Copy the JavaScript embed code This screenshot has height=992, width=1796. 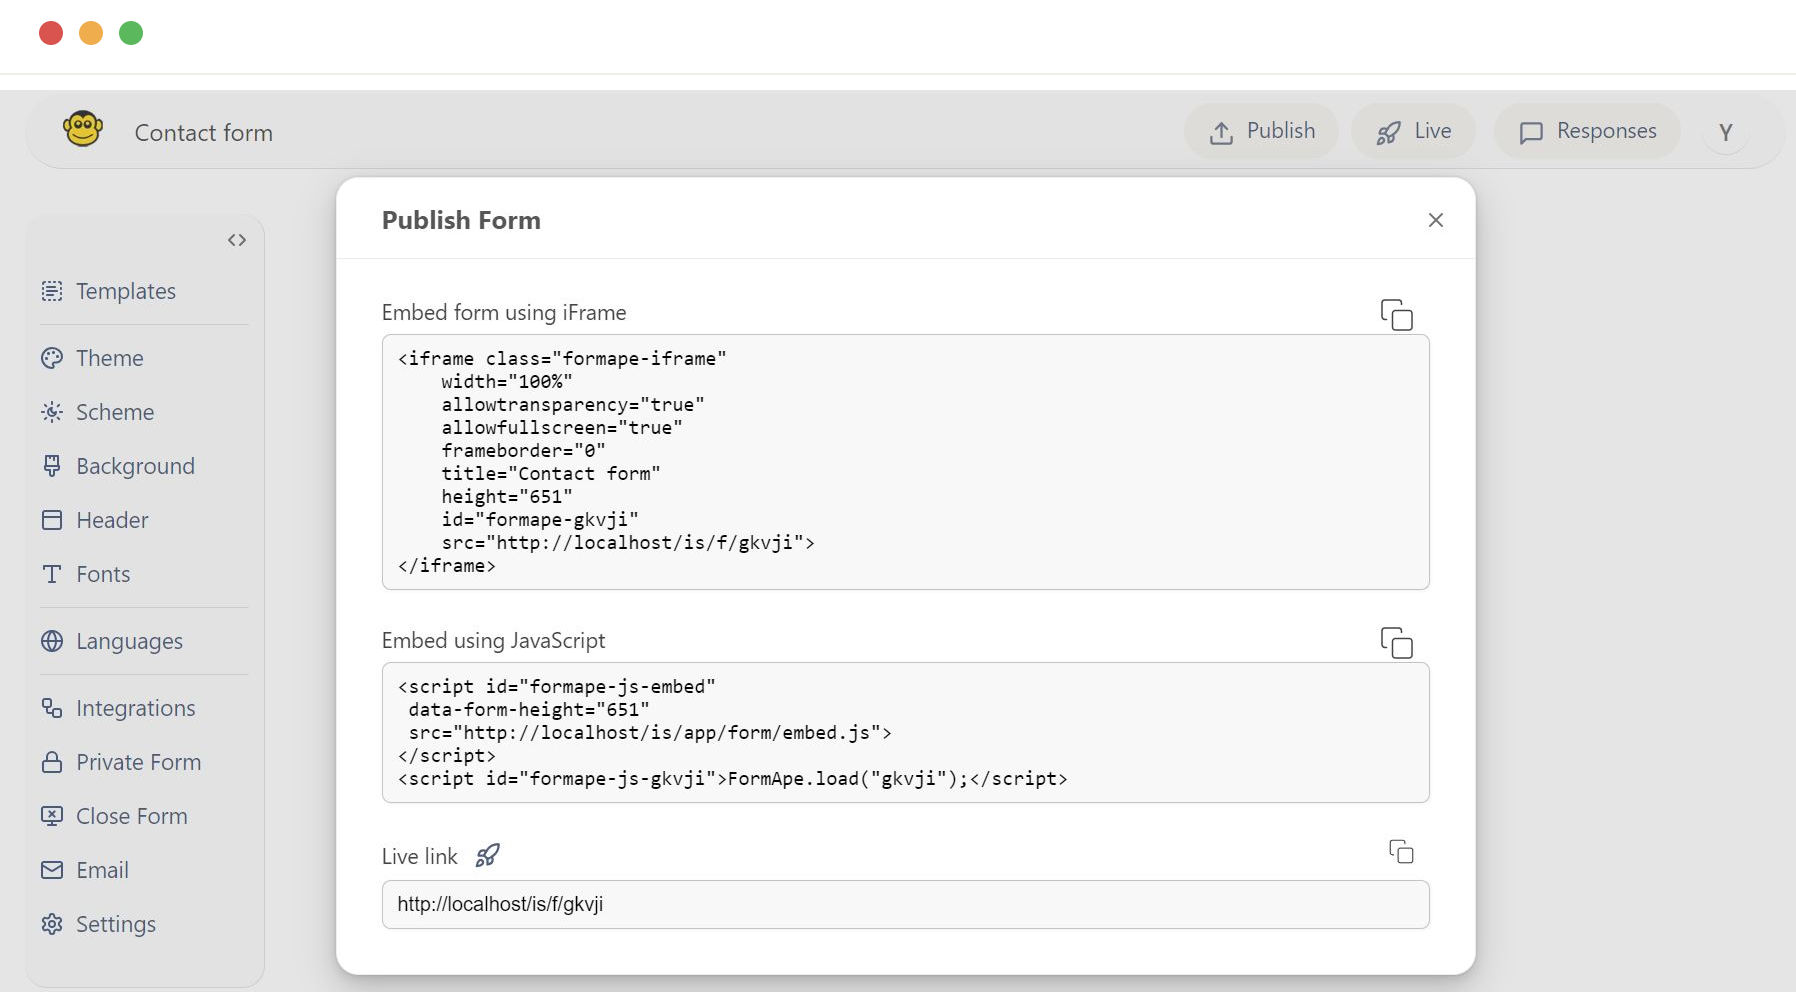(1397, 642)
